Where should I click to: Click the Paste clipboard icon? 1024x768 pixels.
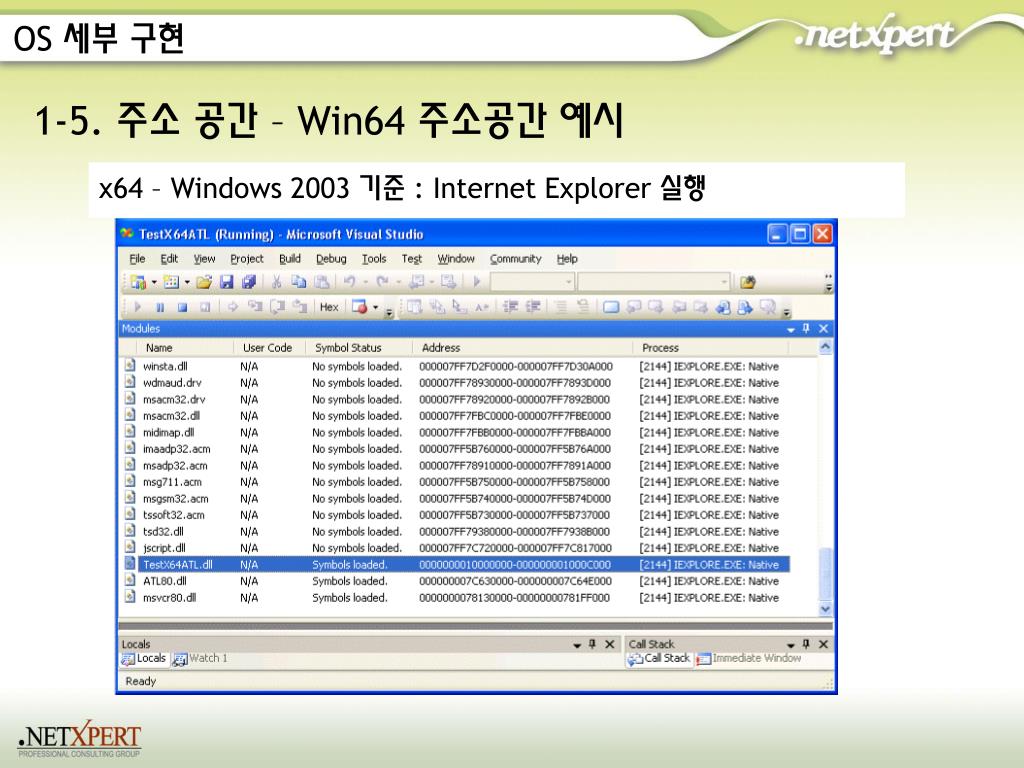tap(322, 282)
